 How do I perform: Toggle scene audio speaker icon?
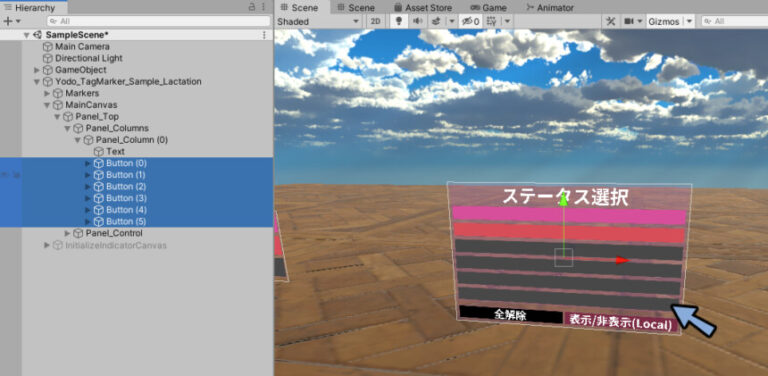coord(417,22)
